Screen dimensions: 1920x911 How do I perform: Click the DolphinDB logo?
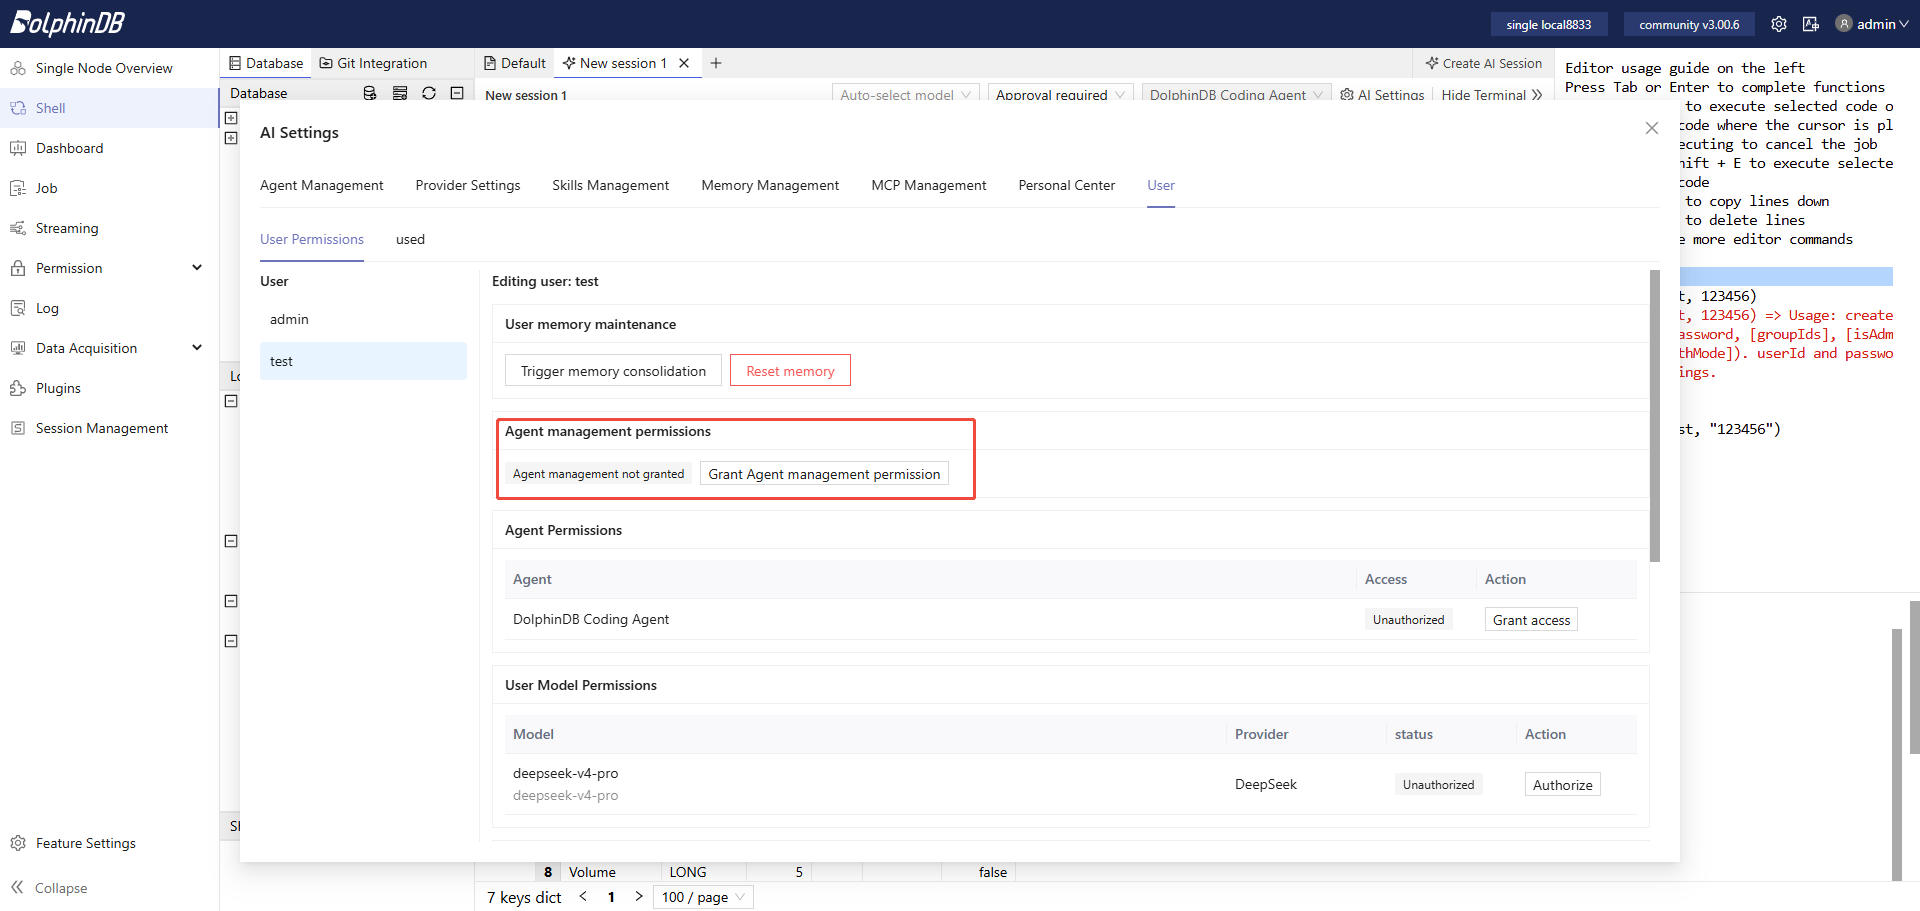pyautogui.click(x=68, y=23)
